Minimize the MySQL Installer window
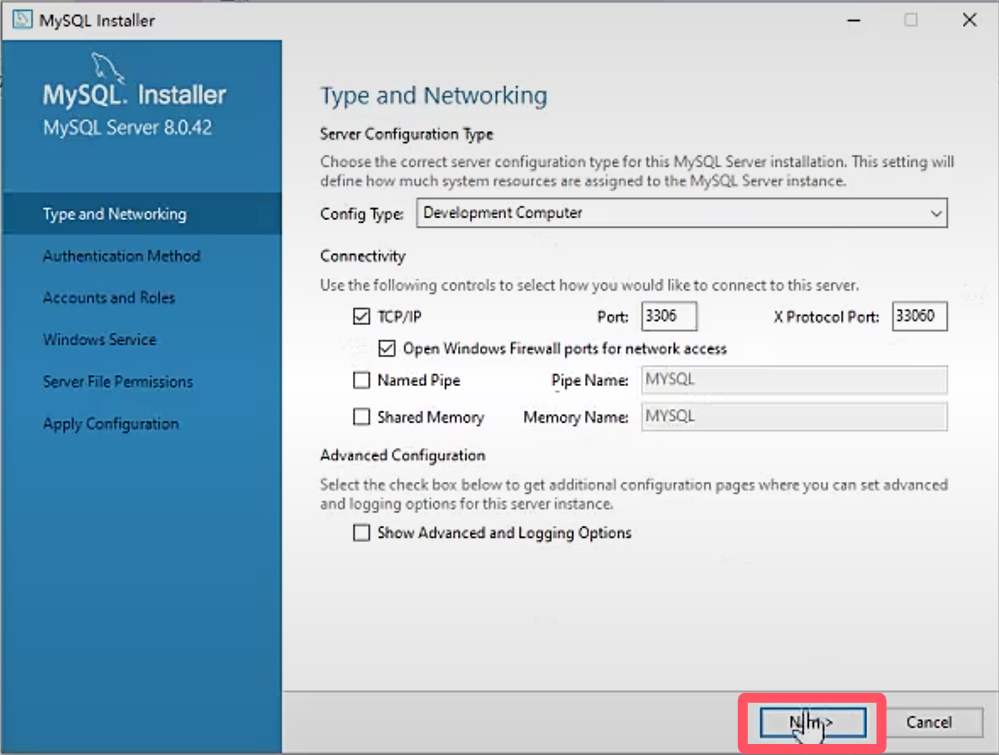This screenshot has height=755, width=999. click(854, 20)
